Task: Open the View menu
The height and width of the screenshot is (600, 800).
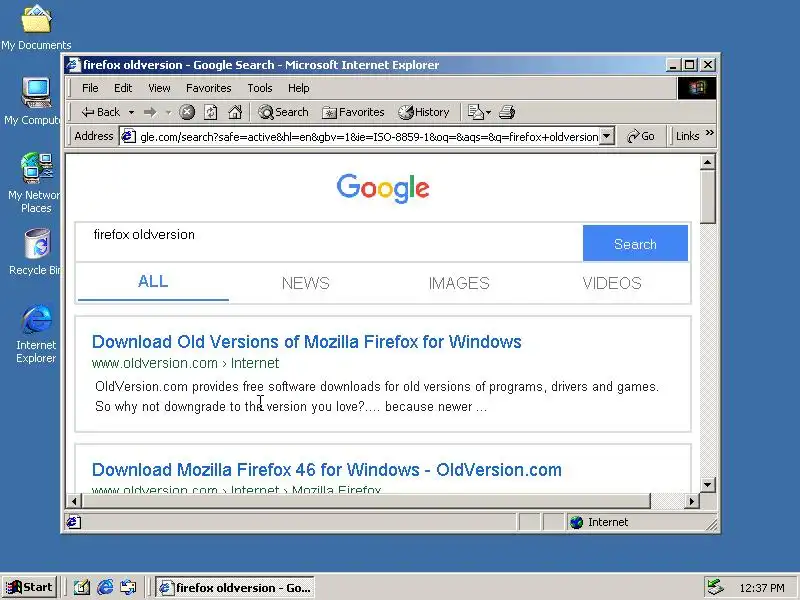Action: click(159, 88)
